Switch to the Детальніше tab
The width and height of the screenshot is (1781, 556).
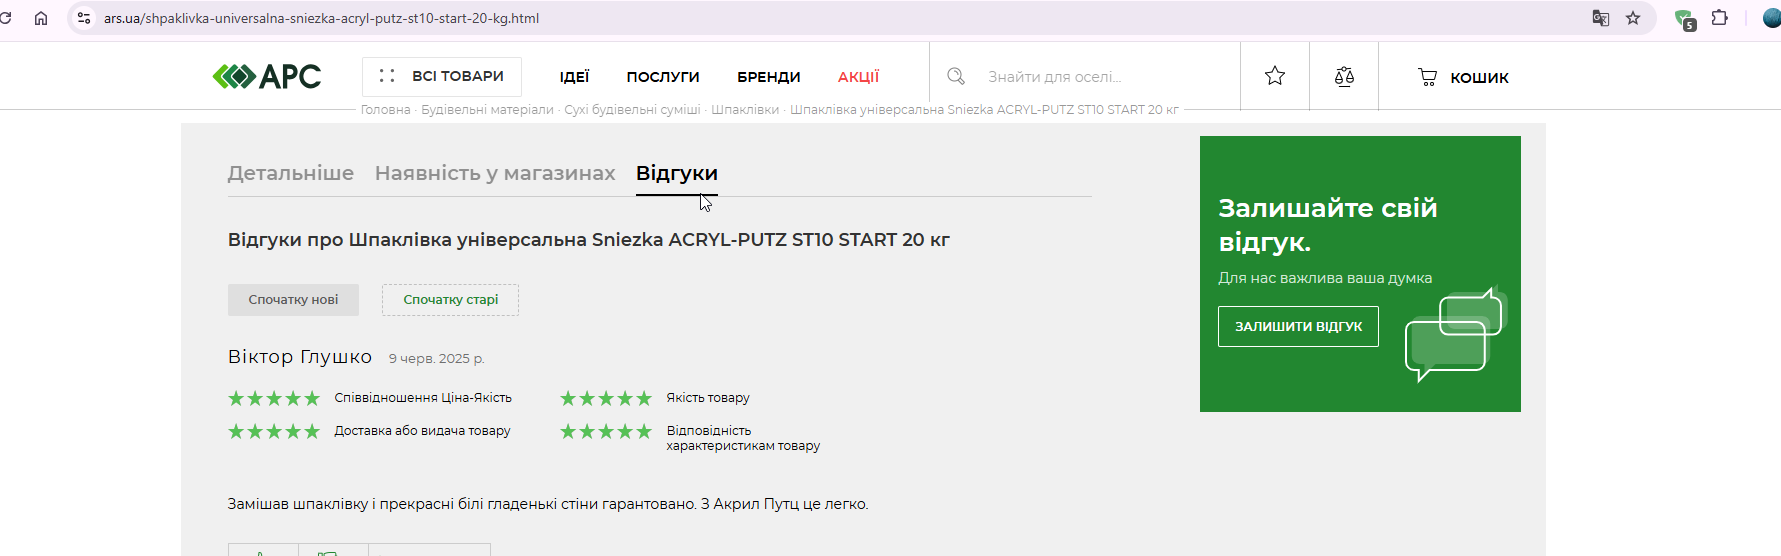pyautogui.click(x=291, y=173)
